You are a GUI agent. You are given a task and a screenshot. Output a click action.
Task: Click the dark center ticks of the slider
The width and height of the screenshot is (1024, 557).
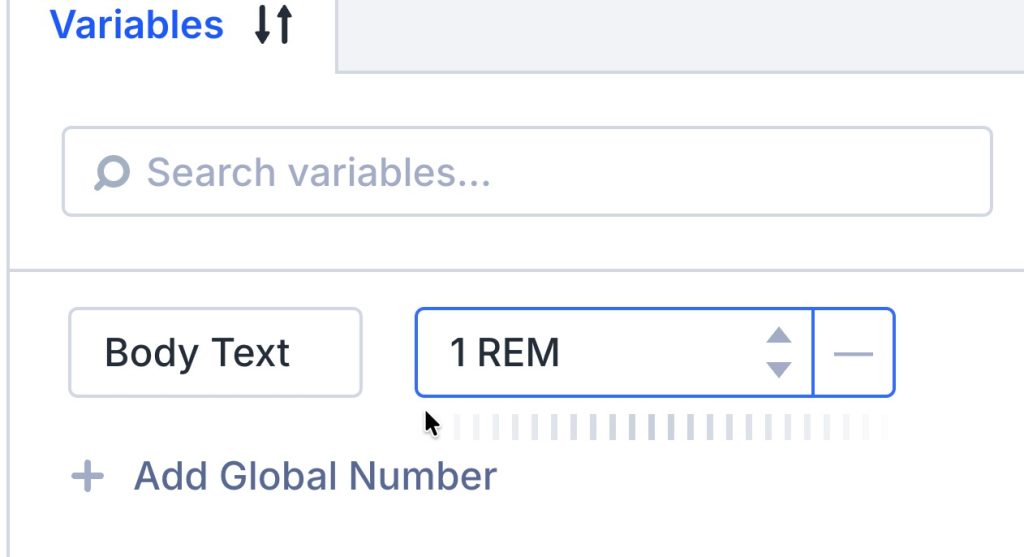click(660, 427)
